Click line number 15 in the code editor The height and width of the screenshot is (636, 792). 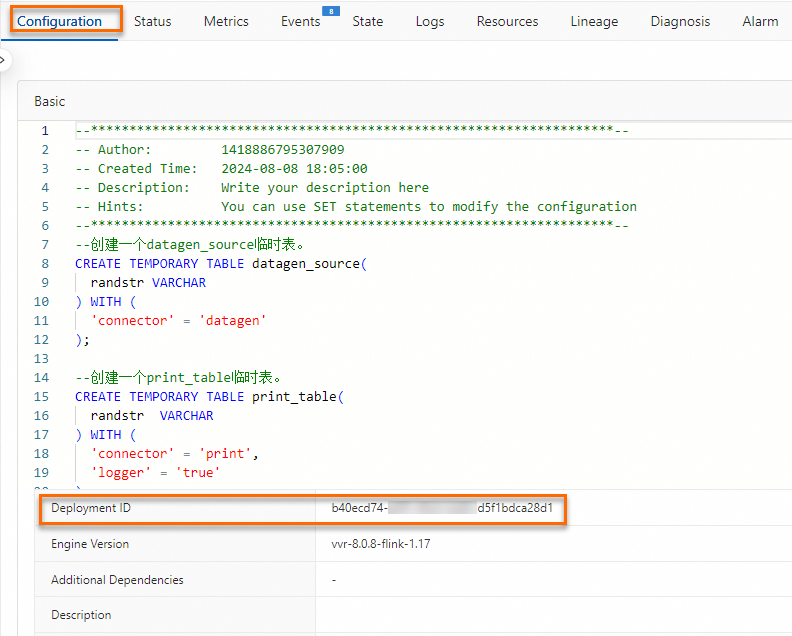(x=41, y=397)
